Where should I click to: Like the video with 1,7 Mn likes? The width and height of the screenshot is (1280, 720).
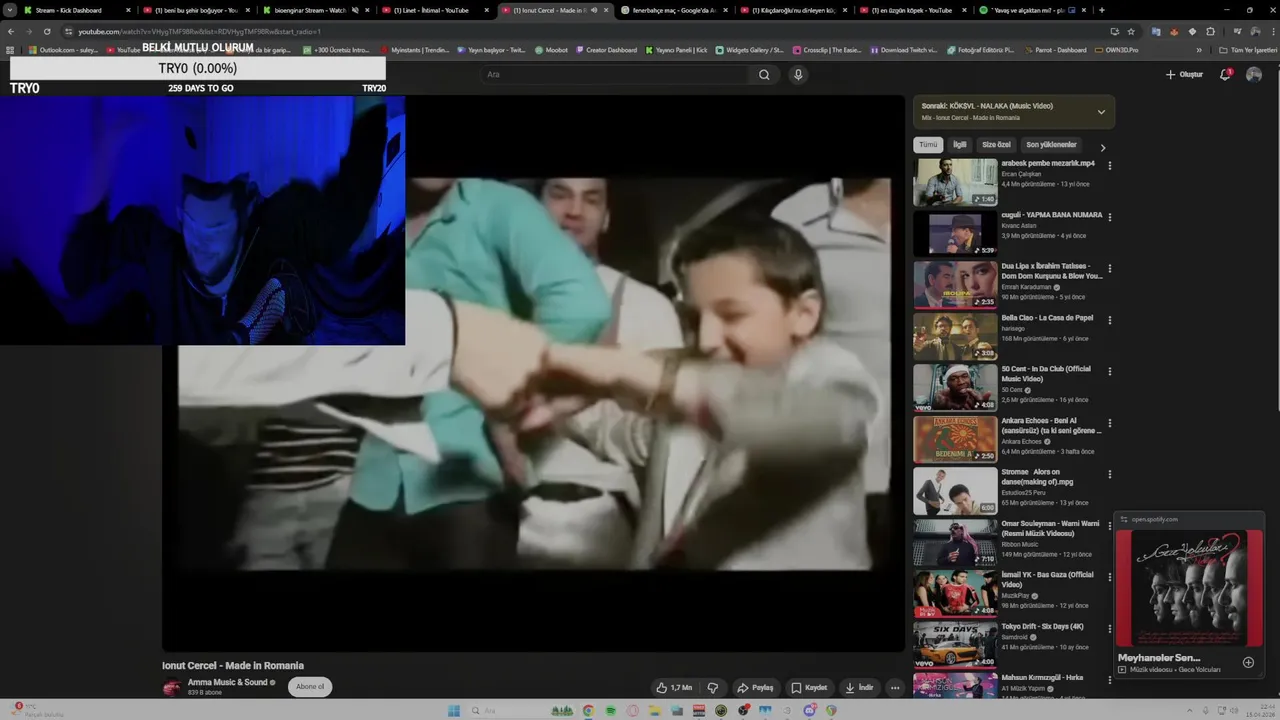click(674, 688)
